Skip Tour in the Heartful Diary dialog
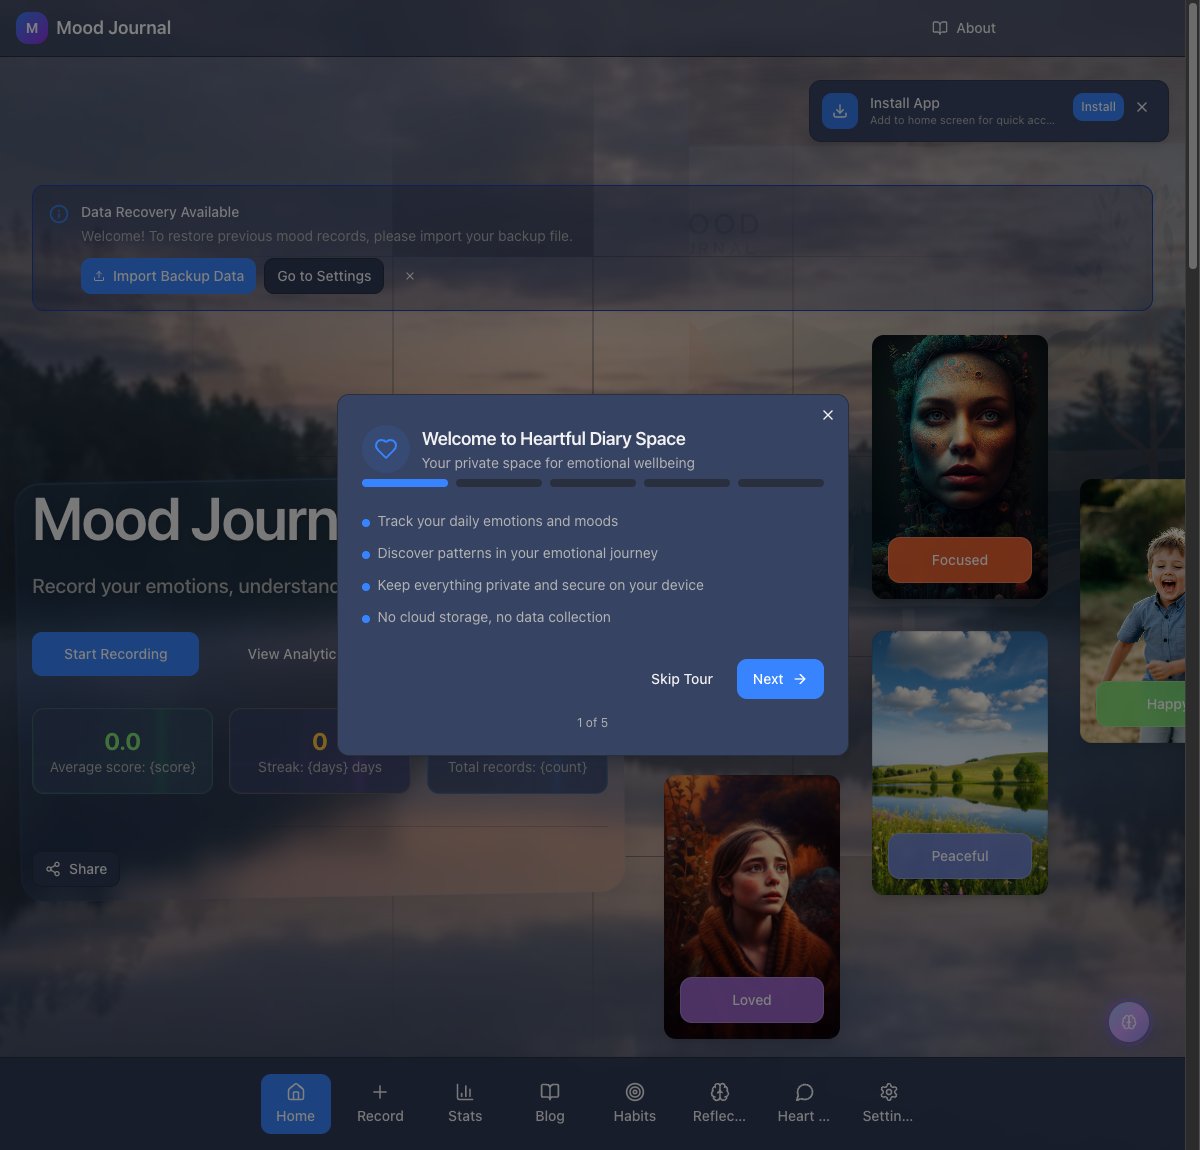The height and width of the screenshot is (1150, 1200). pos(681,679)
